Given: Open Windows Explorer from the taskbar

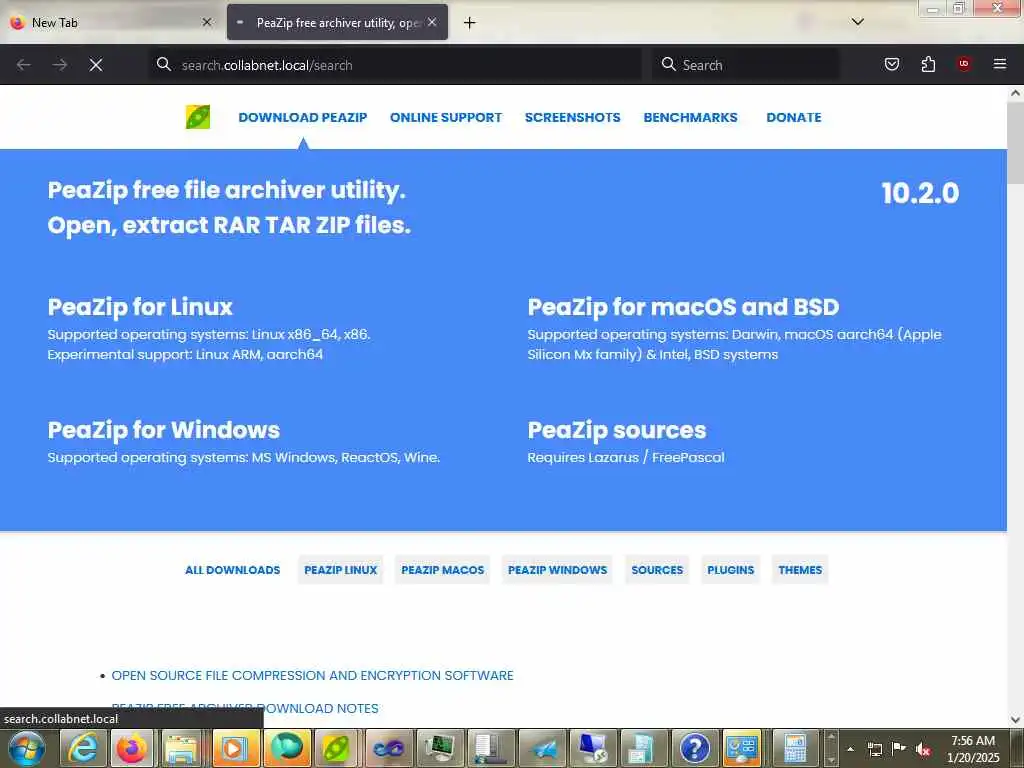Looking at the screenshot, I should coord(183,748).
